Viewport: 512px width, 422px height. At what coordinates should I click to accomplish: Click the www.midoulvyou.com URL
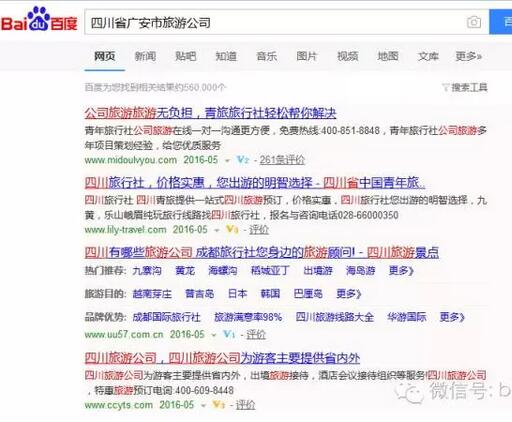click(131, 160)
